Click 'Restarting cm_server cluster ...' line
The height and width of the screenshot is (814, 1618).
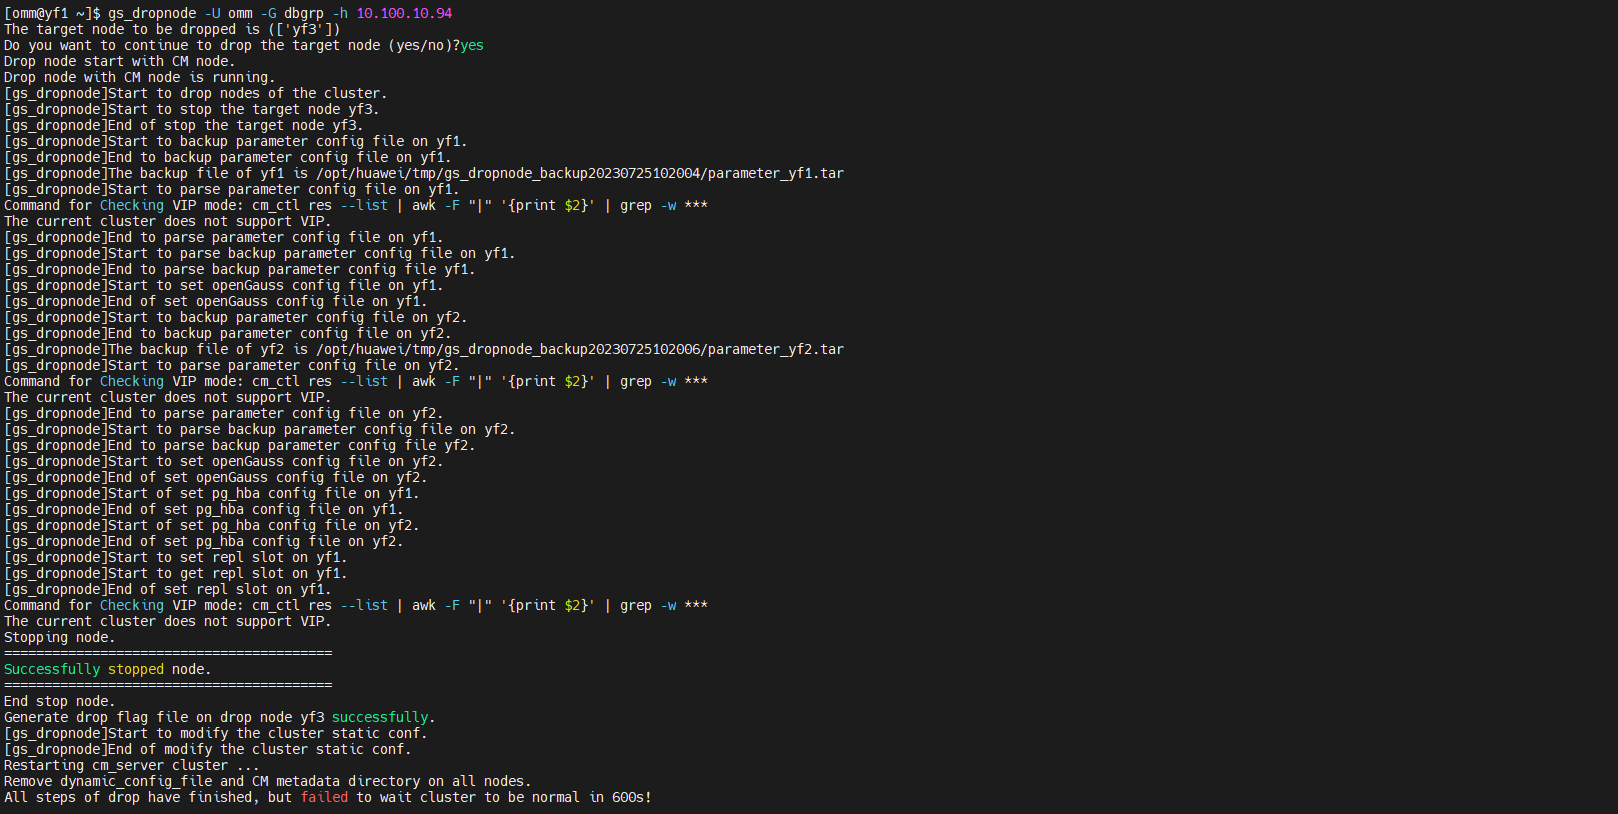pos(132,765)
